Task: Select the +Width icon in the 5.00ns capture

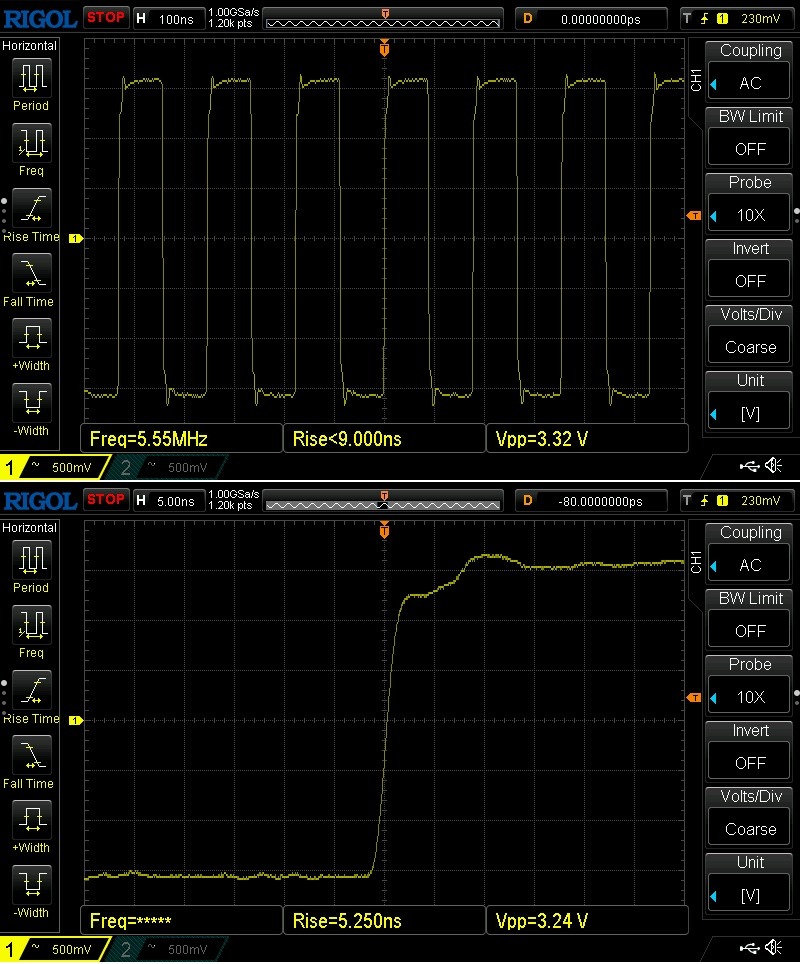Action: click(x=32, y=820)
